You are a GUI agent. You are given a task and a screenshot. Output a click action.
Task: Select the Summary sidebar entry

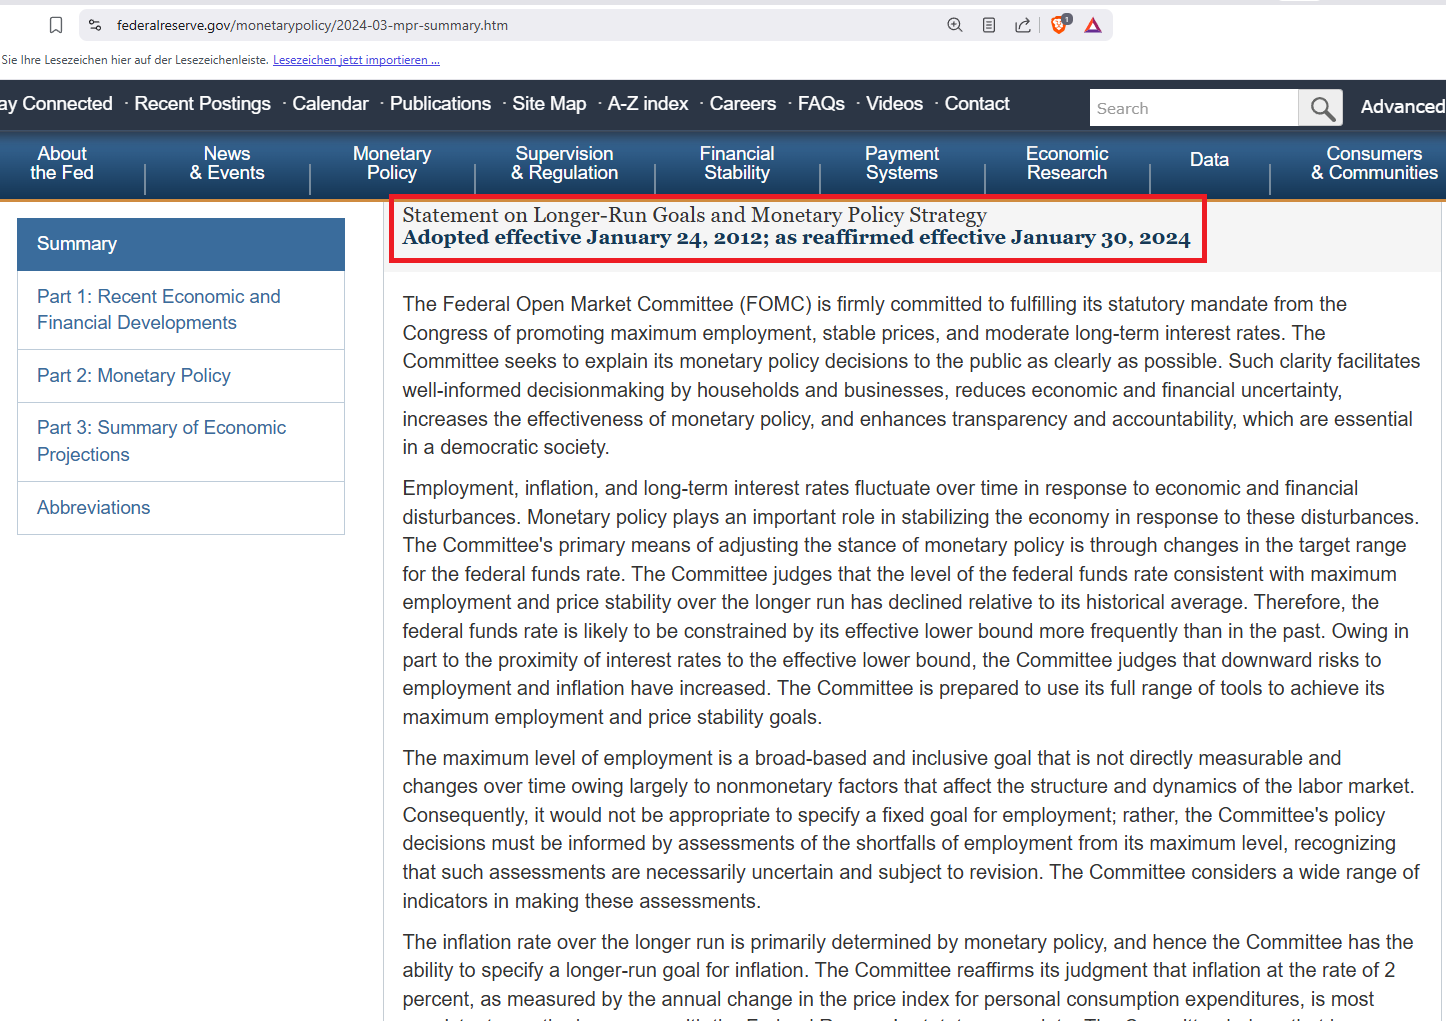point(181,244)
